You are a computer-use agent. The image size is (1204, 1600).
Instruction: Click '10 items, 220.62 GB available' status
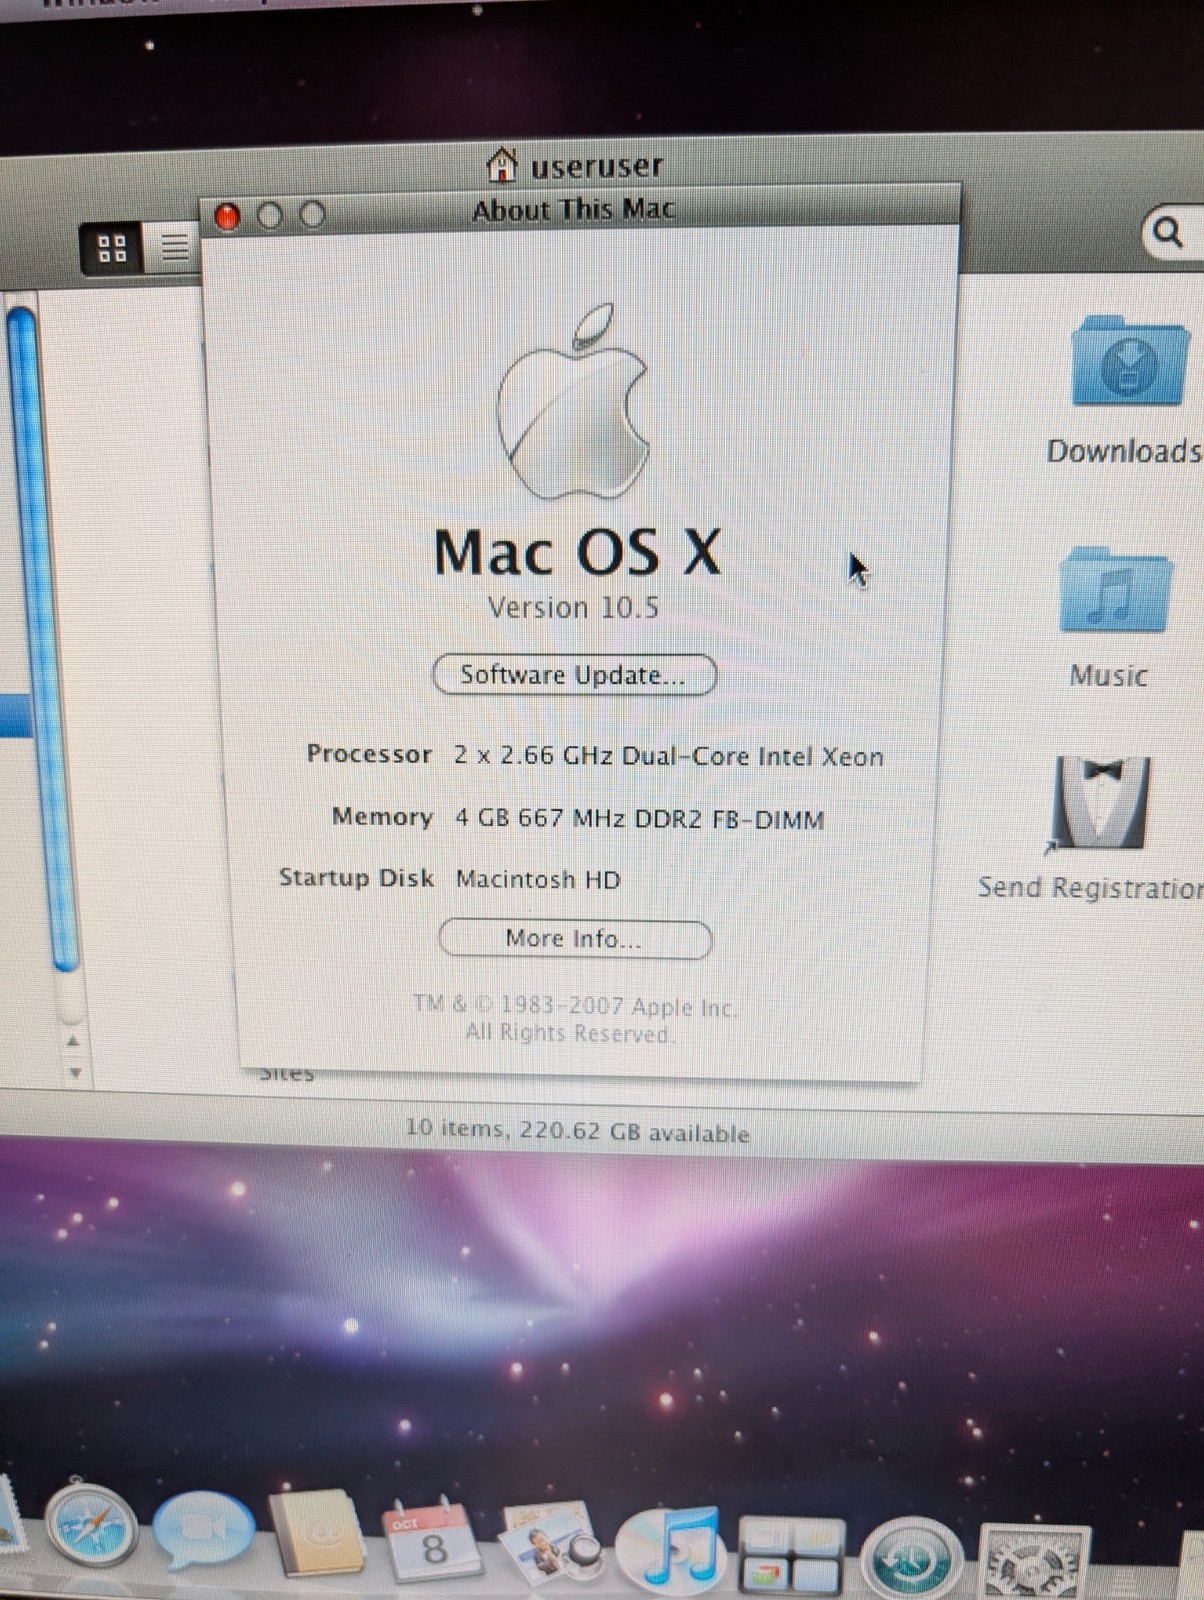pyautogui.click(x=577, y=1131)
